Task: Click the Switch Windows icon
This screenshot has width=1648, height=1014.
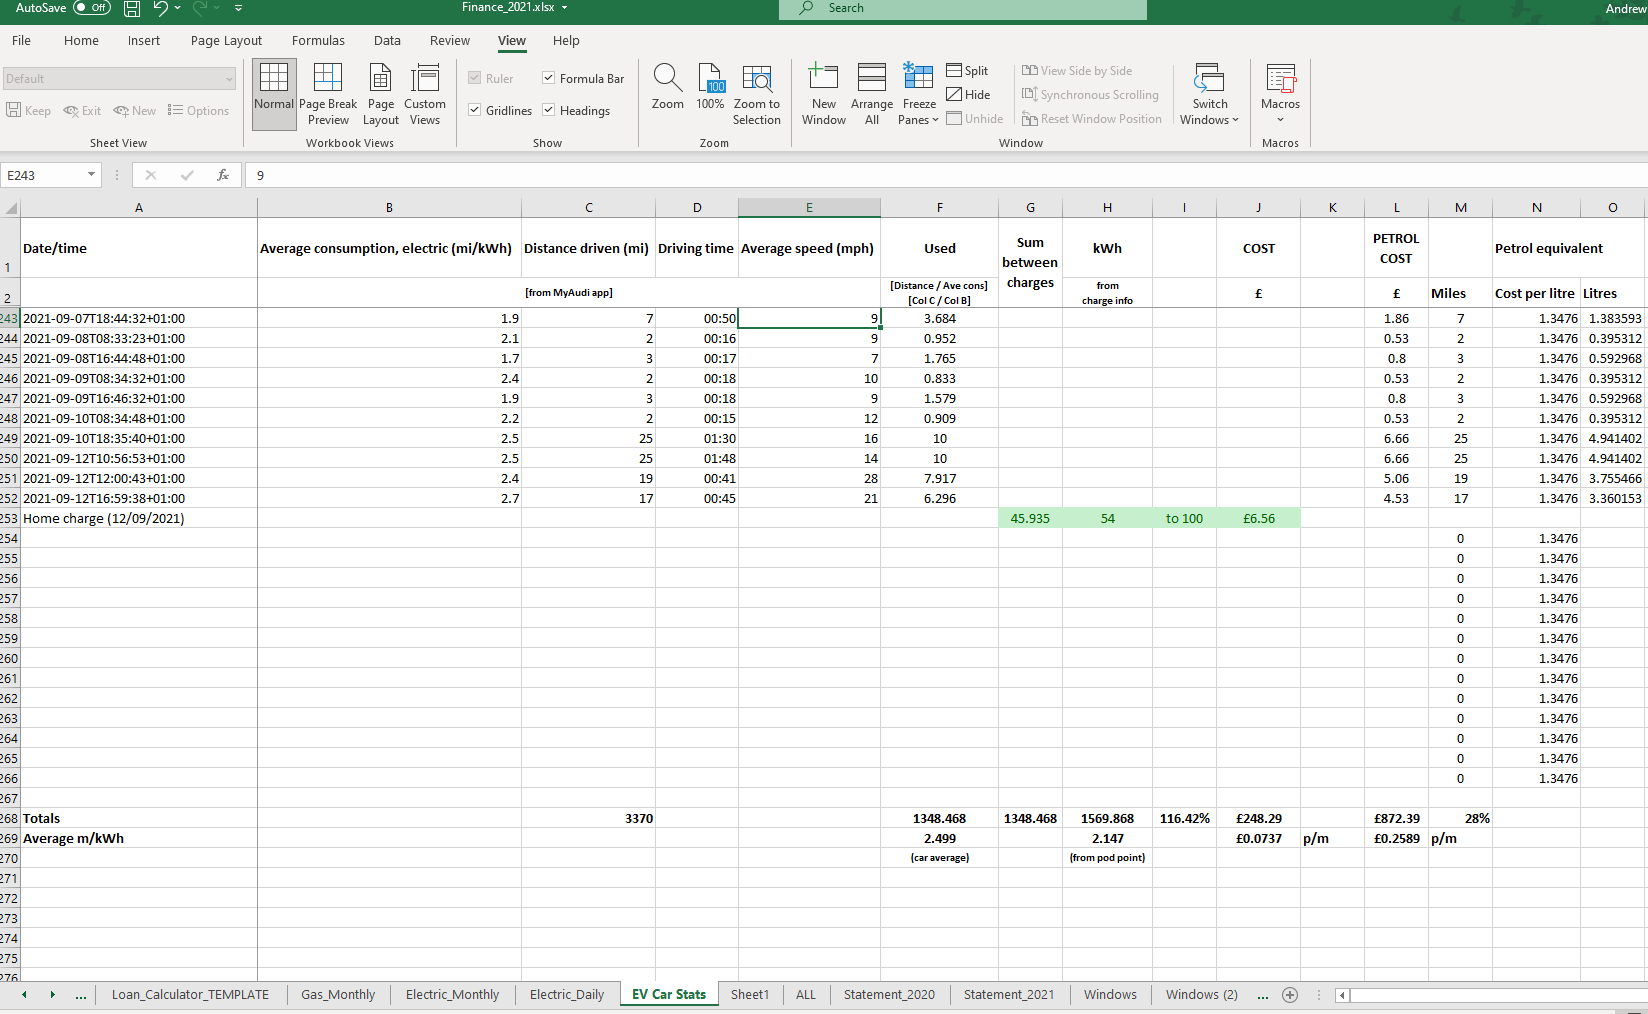Action: [x=1210, y=78]
